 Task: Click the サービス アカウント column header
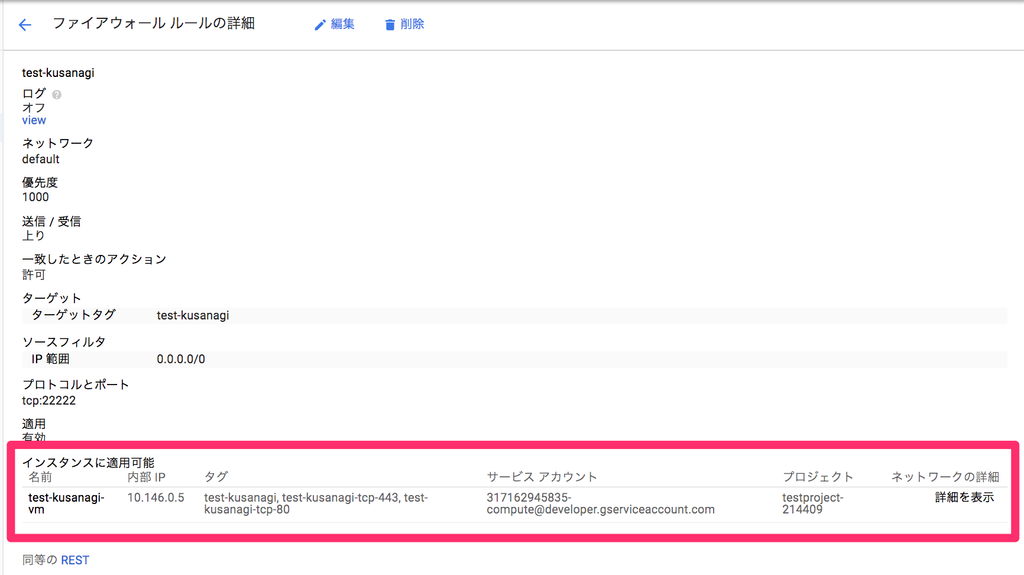point(542,477)
